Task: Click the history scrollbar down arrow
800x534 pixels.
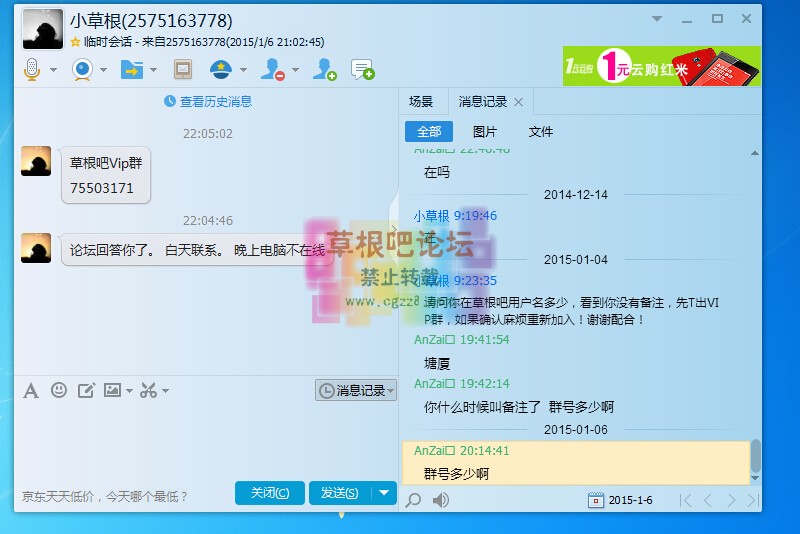Action: click(x=755, y=478)
